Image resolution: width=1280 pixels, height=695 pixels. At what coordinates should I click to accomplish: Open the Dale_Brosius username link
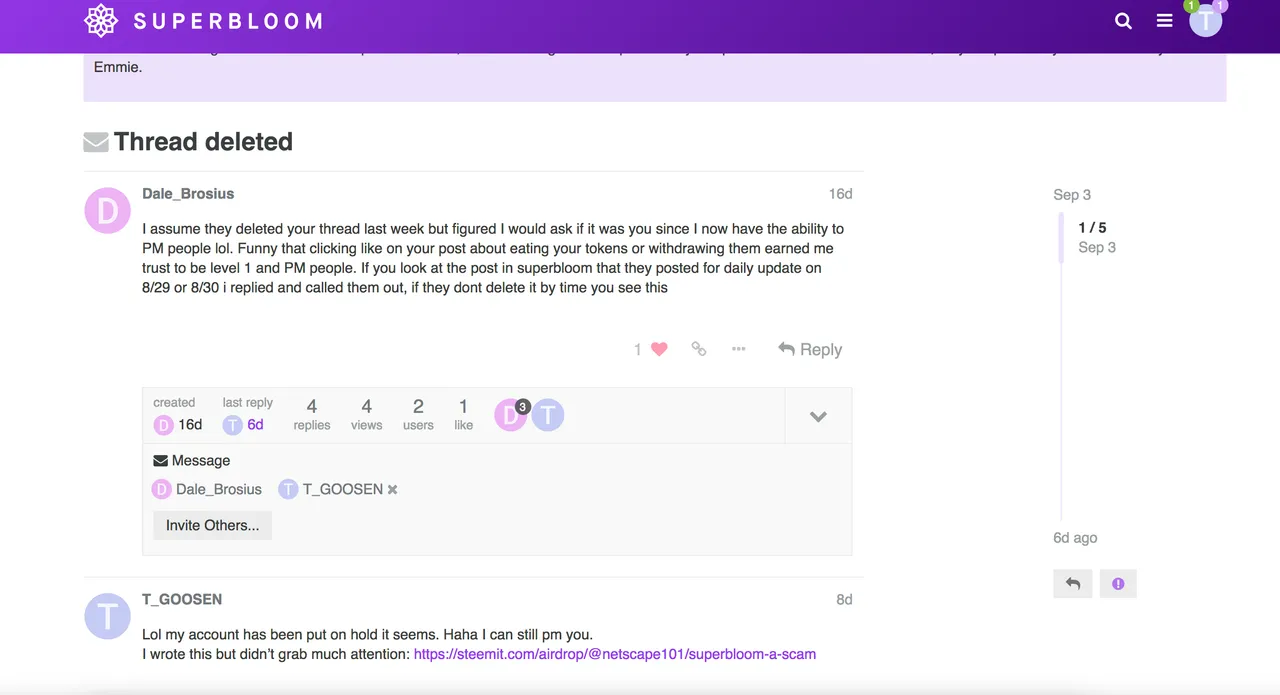pyautogui.click(x=188, y=193)
